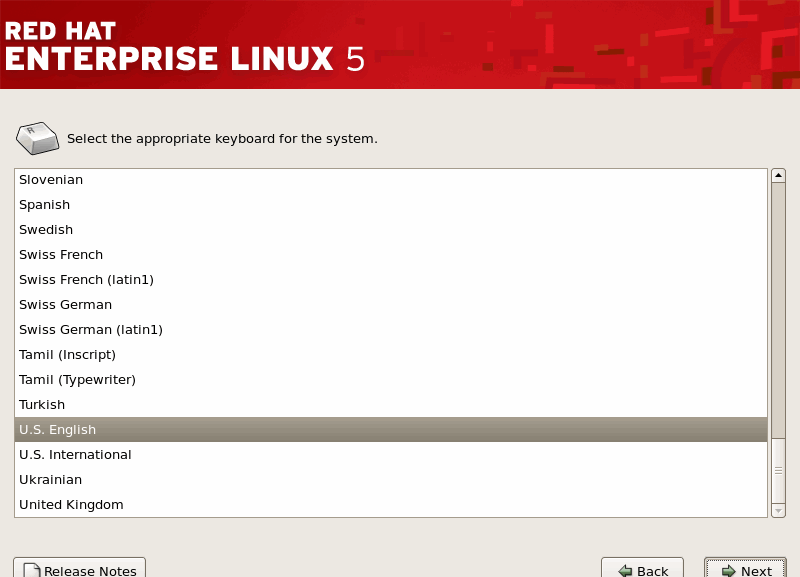Screen dimensions: 800x577
Task: Select Swiss German (latin1) entry
Action: tap(90, 330)
